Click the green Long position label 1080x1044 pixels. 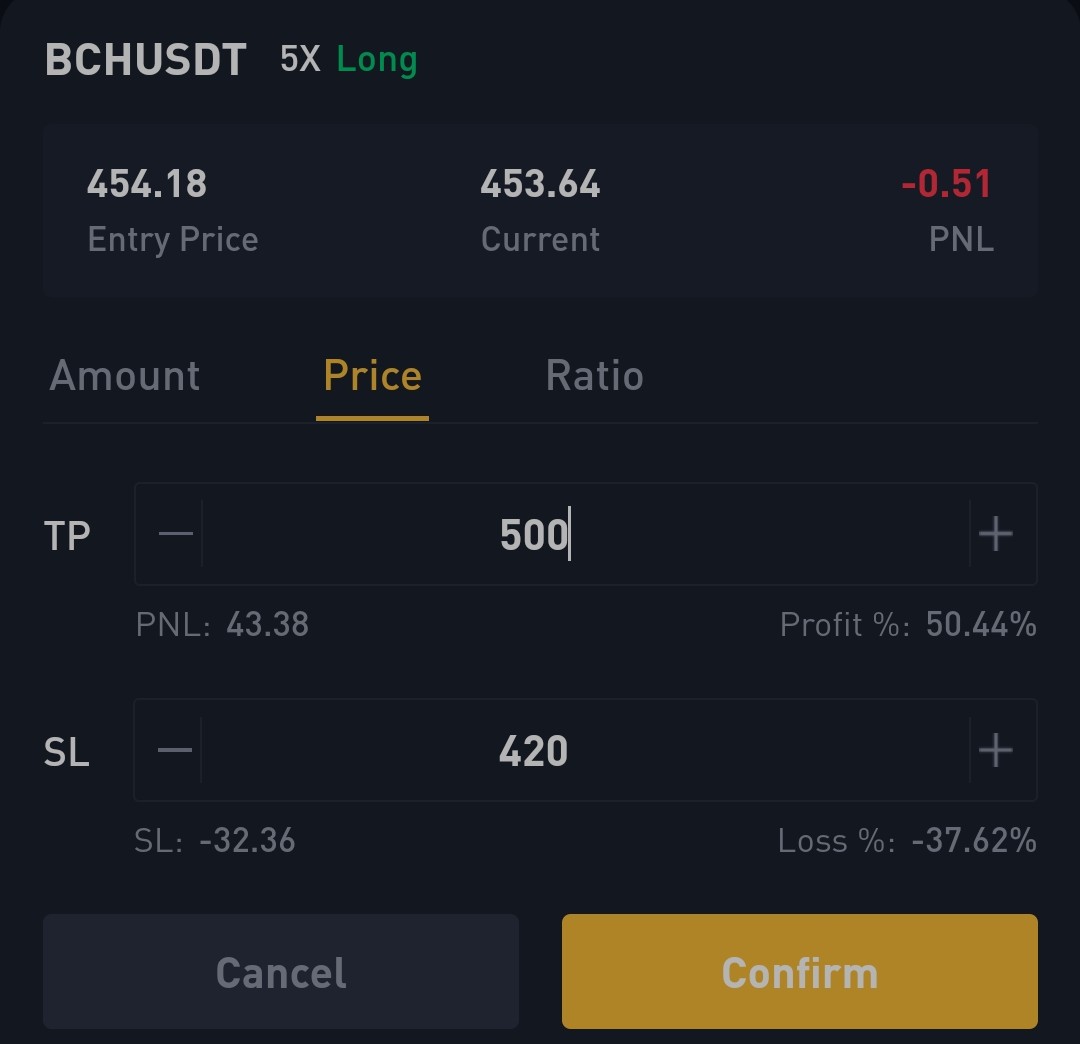point(377,61)
